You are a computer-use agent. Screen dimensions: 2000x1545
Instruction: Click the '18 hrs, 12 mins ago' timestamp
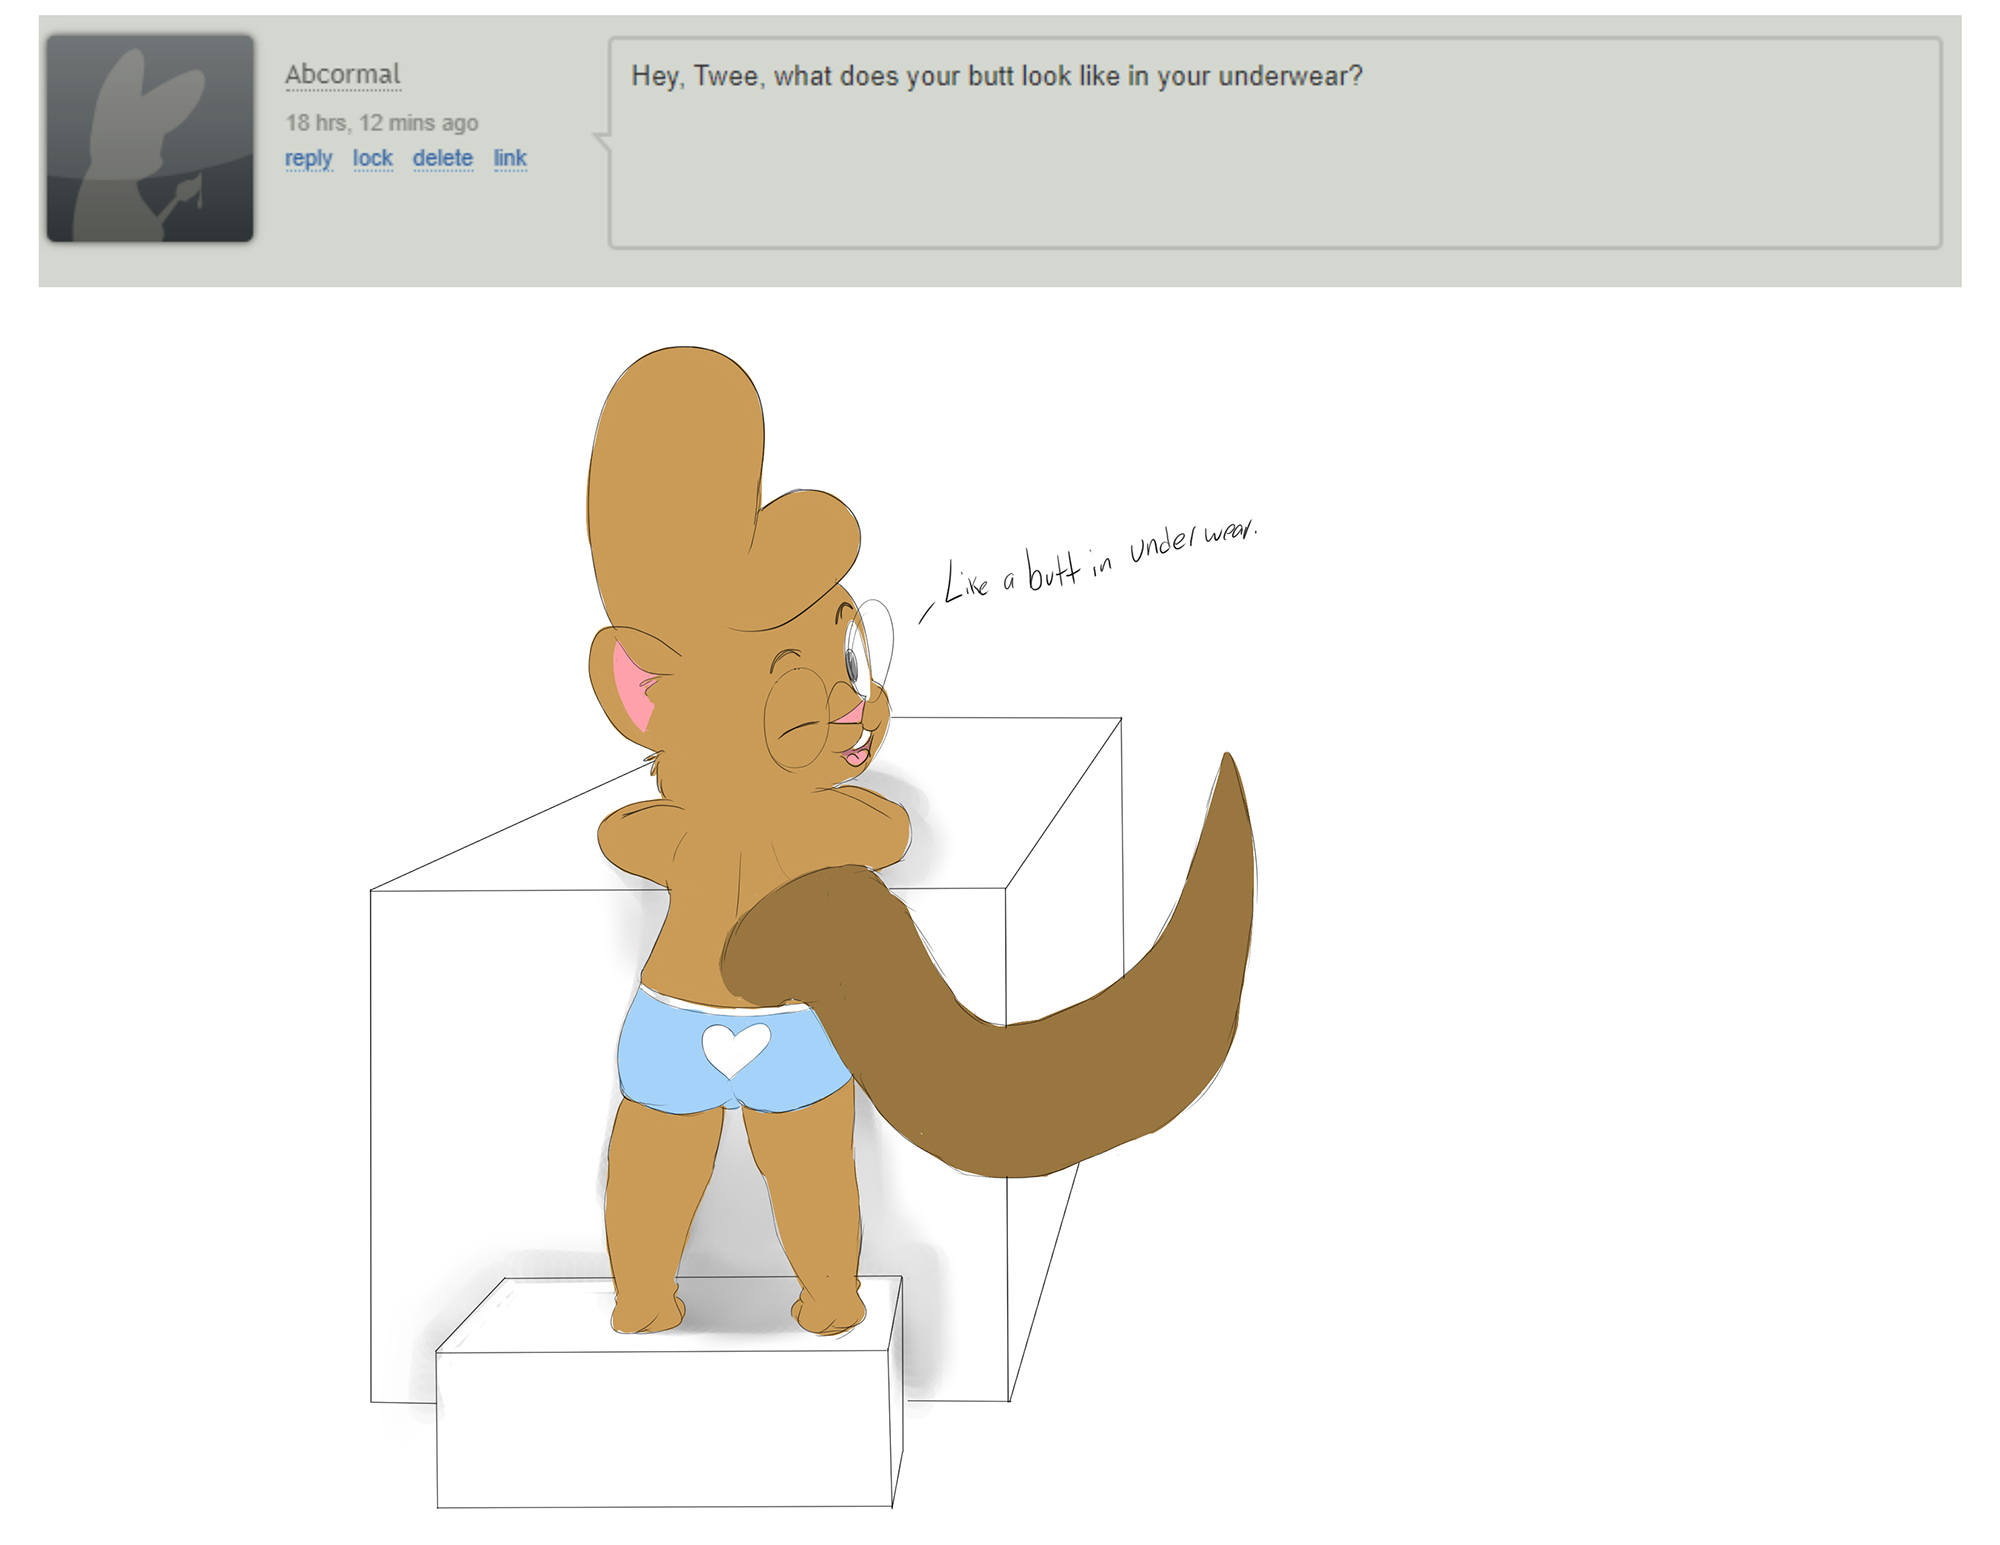tap(381, 123)
